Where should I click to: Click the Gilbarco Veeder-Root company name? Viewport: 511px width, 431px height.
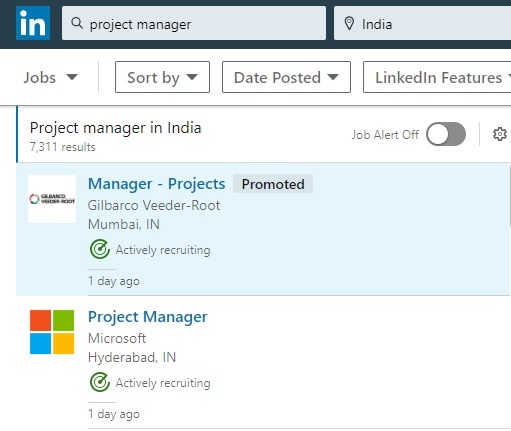pos(154,205)
